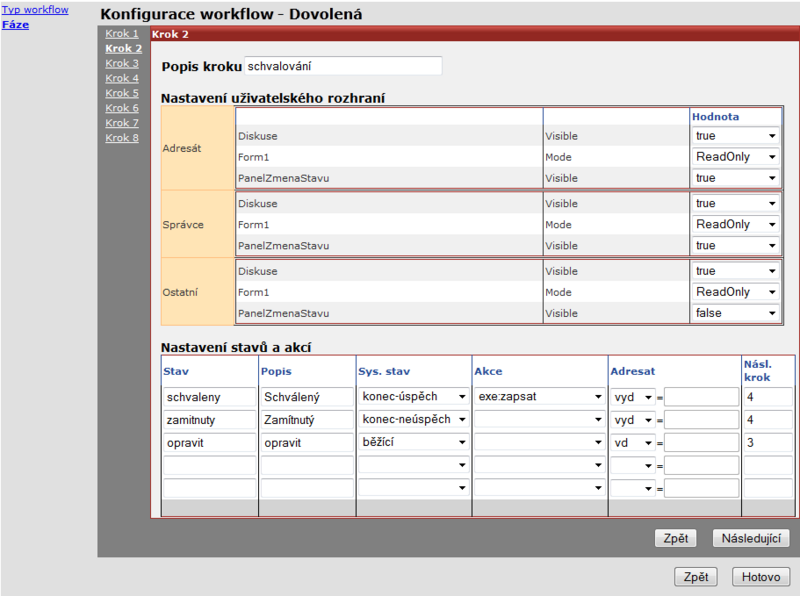Click the Následující button
The image size is (800, 596).
pos(751,538)
